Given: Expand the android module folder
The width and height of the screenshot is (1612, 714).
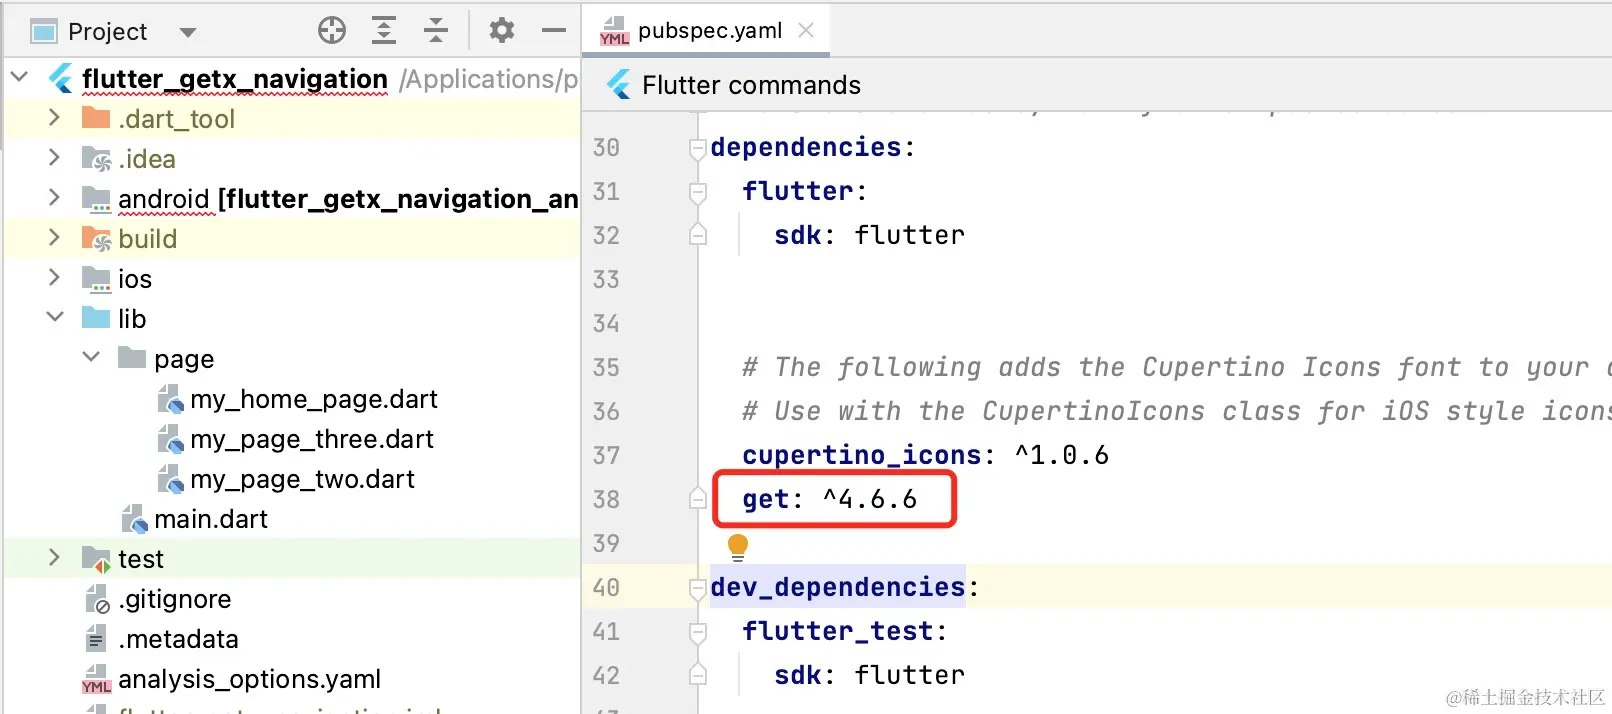Looking at the screenshot, I should tap(55, 198).
